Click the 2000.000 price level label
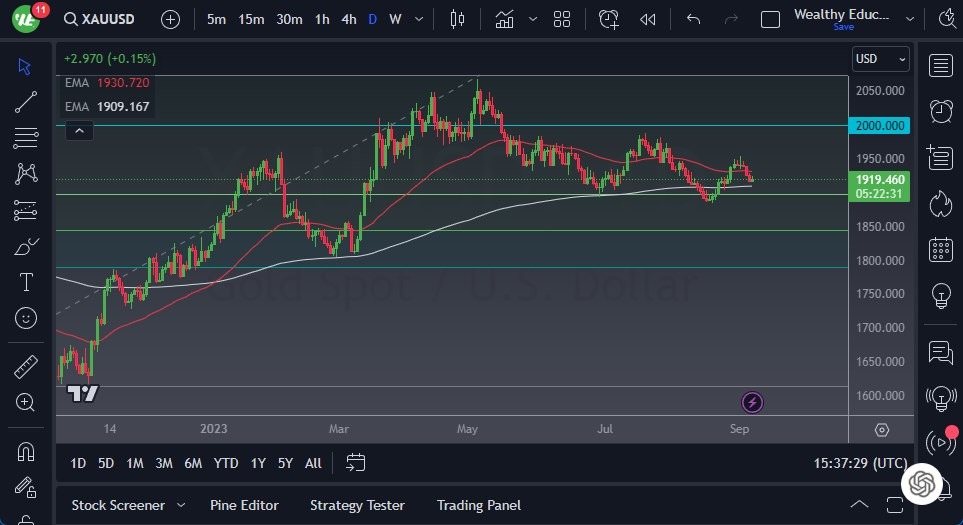This screenshot has height=525, width=963. point(880,126)
